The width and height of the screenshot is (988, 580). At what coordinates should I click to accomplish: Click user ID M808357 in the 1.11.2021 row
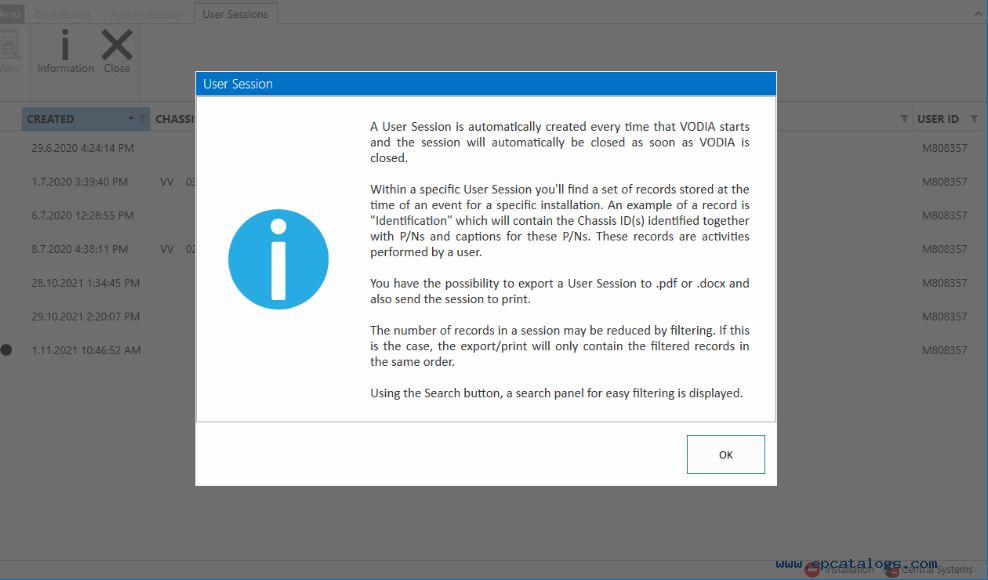(x=945, y=350)
